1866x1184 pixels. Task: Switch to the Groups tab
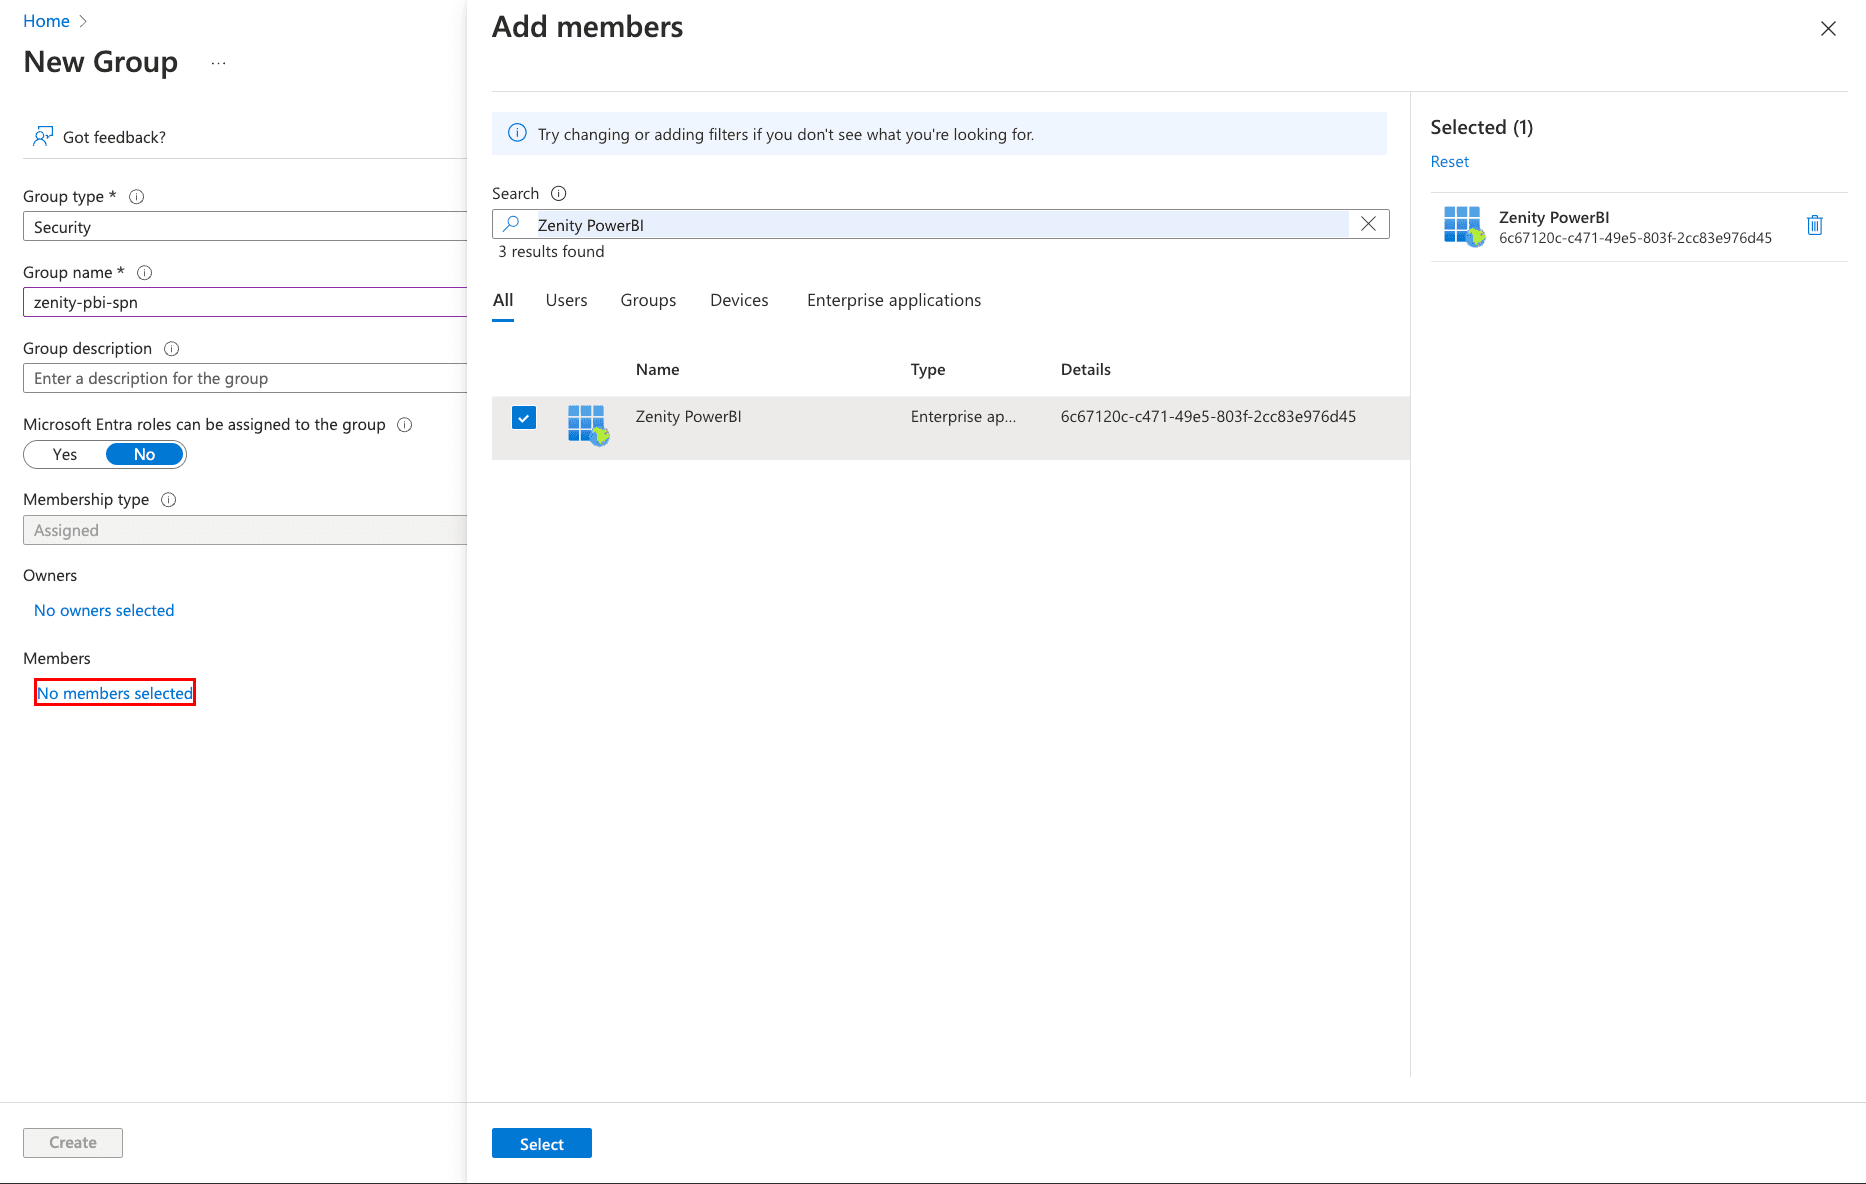click(x=648, y=300)
